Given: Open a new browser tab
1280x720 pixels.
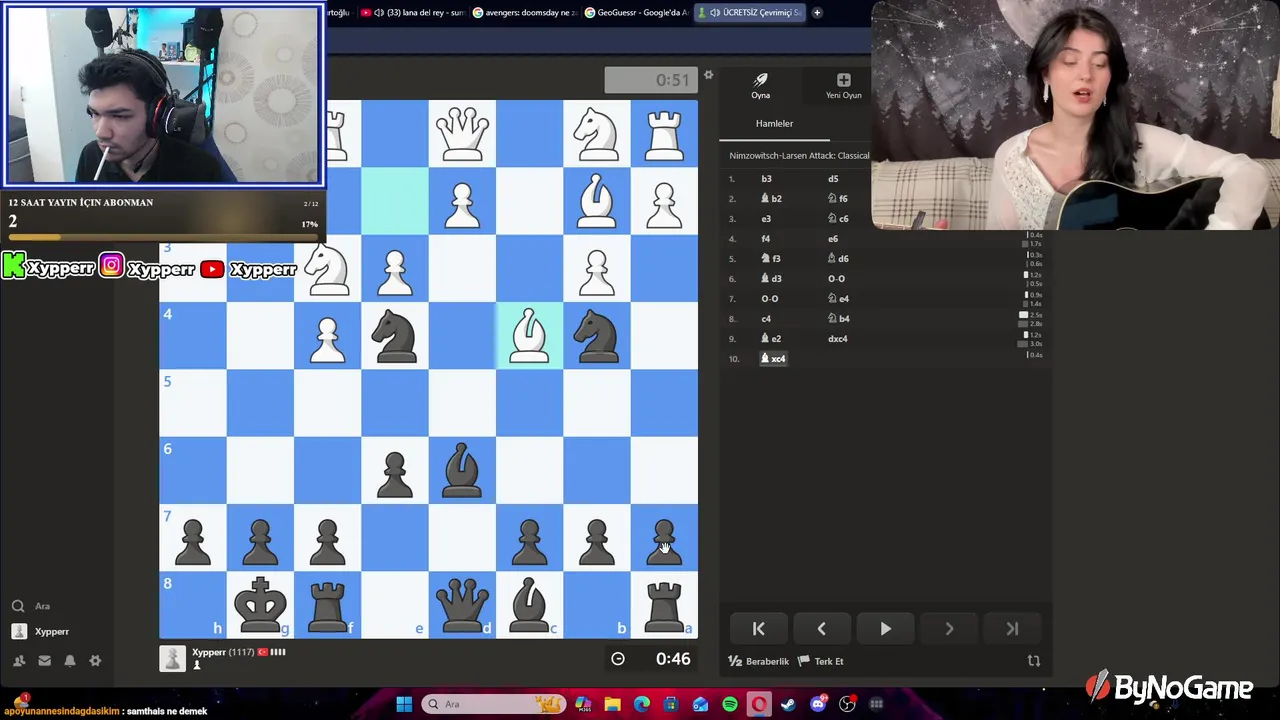Looking at the screenshot, I should tap(817, 12).
